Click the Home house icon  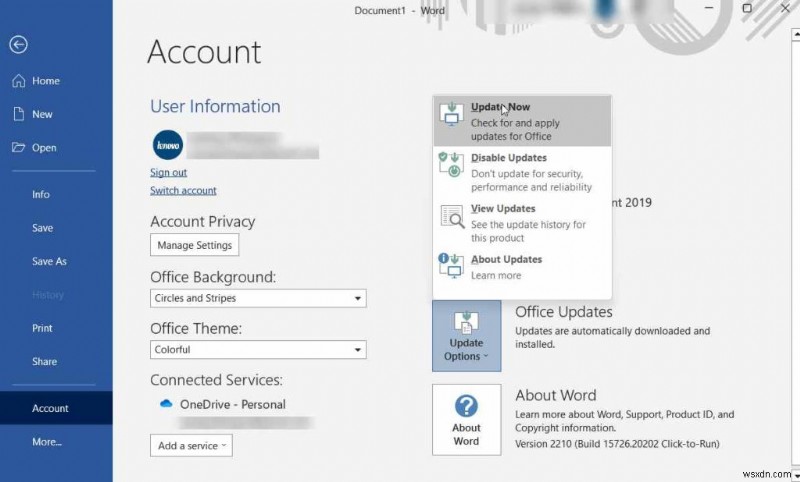[x=18, y=81]
